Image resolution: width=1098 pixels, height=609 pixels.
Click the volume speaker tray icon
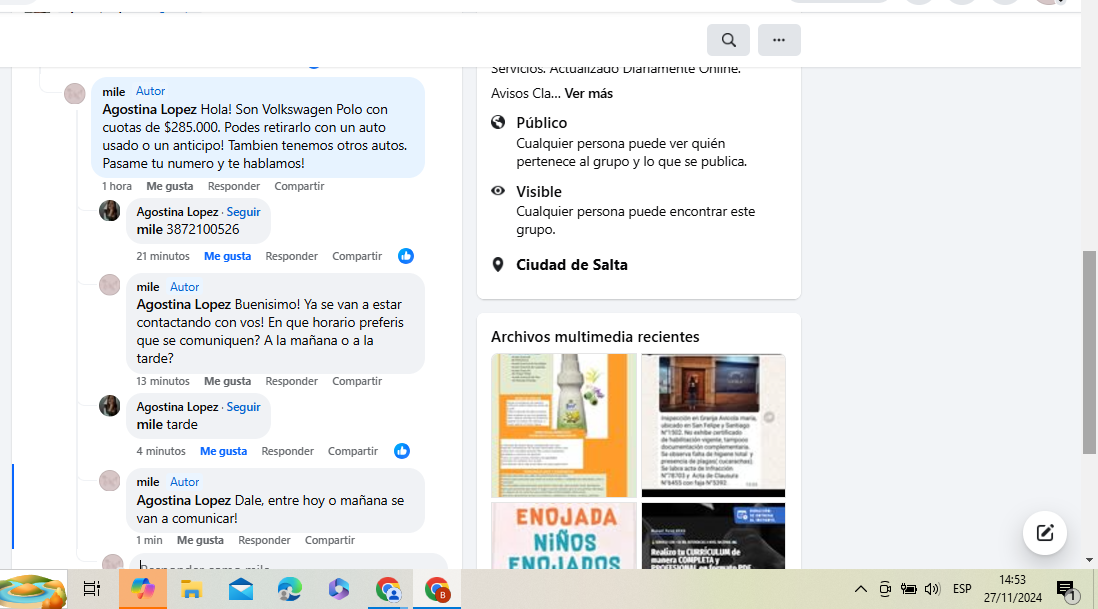(x=932, y=589)
